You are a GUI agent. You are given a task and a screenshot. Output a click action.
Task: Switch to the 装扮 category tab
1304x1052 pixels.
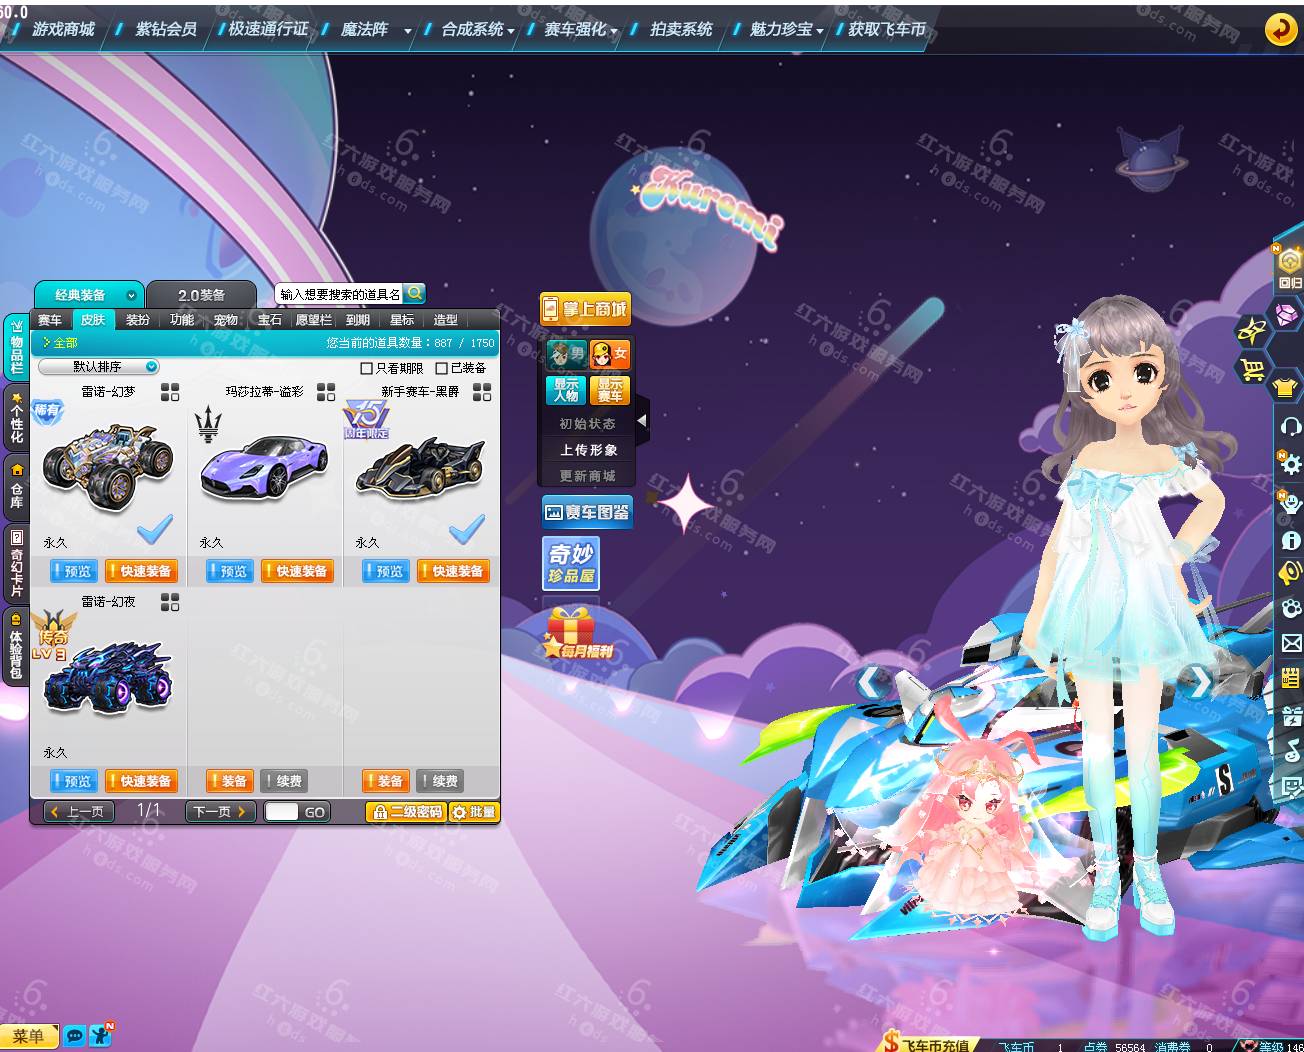[x=138, y=320]
